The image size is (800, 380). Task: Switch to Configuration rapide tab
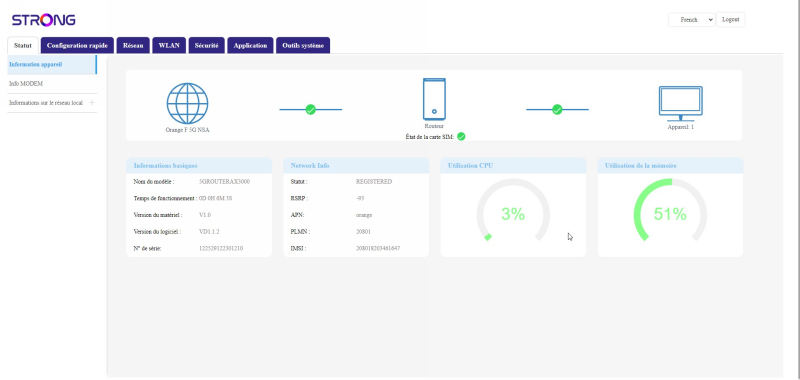tap(77, 45)
